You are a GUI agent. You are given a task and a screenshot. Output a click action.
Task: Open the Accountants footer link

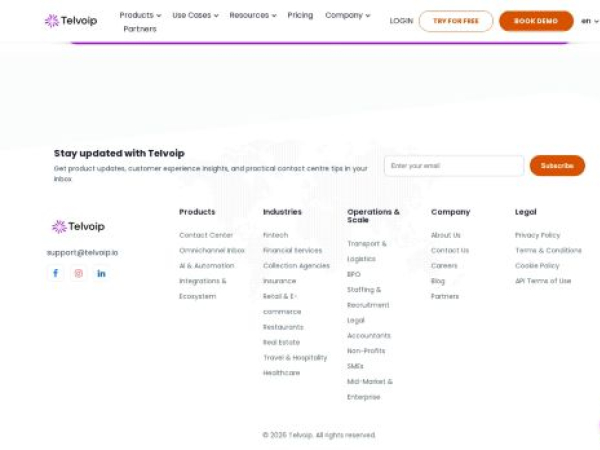[368, 336]
